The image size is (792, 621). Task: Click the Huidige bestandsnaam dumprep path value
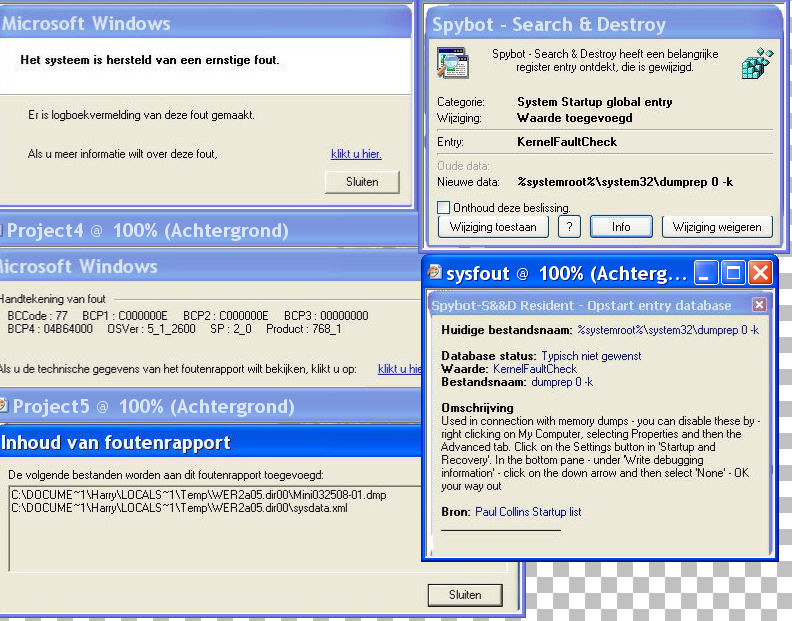click(668, 330)
